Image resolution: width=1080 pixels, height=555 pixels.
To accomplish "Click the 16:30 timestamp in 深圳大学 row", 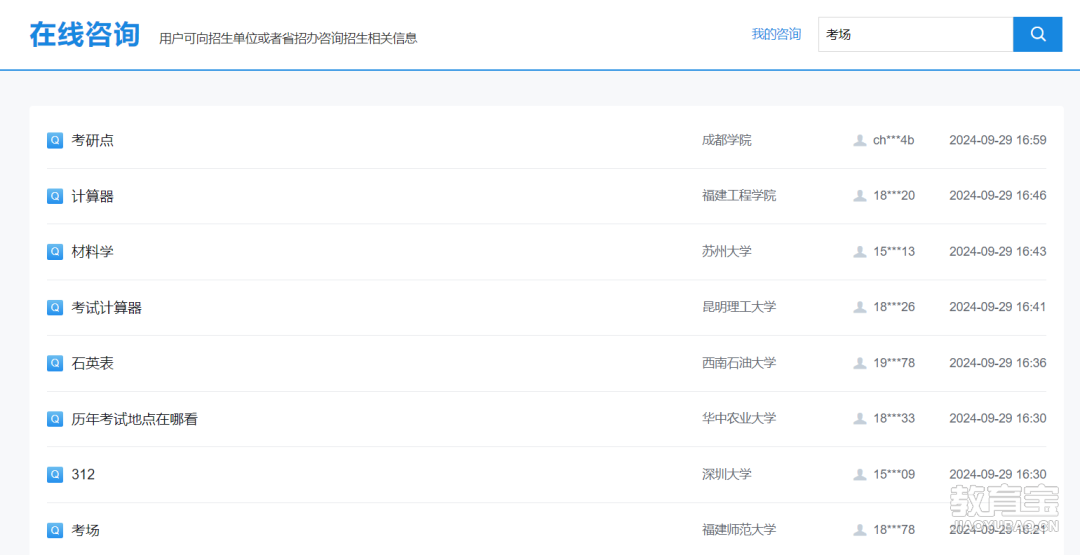I will click(x=998, y=474).
